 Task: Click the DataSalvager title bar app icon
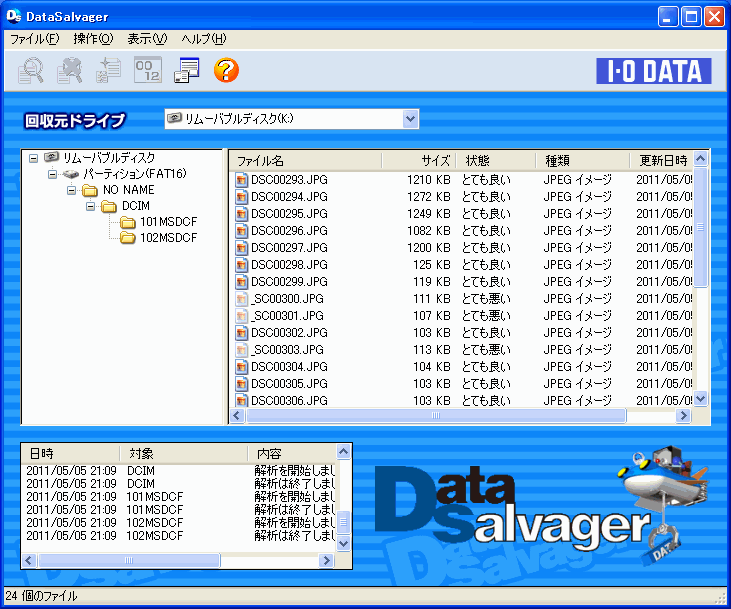(x=14, y=16)
